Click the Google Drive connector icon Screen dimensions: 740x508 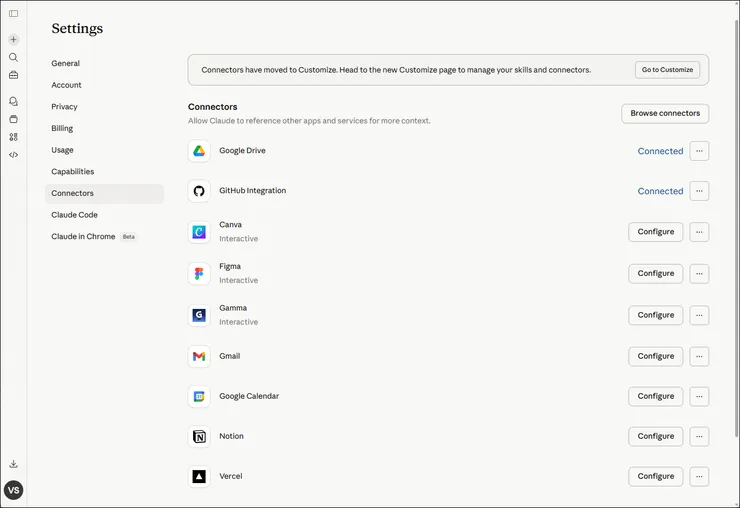pos(199,151)
